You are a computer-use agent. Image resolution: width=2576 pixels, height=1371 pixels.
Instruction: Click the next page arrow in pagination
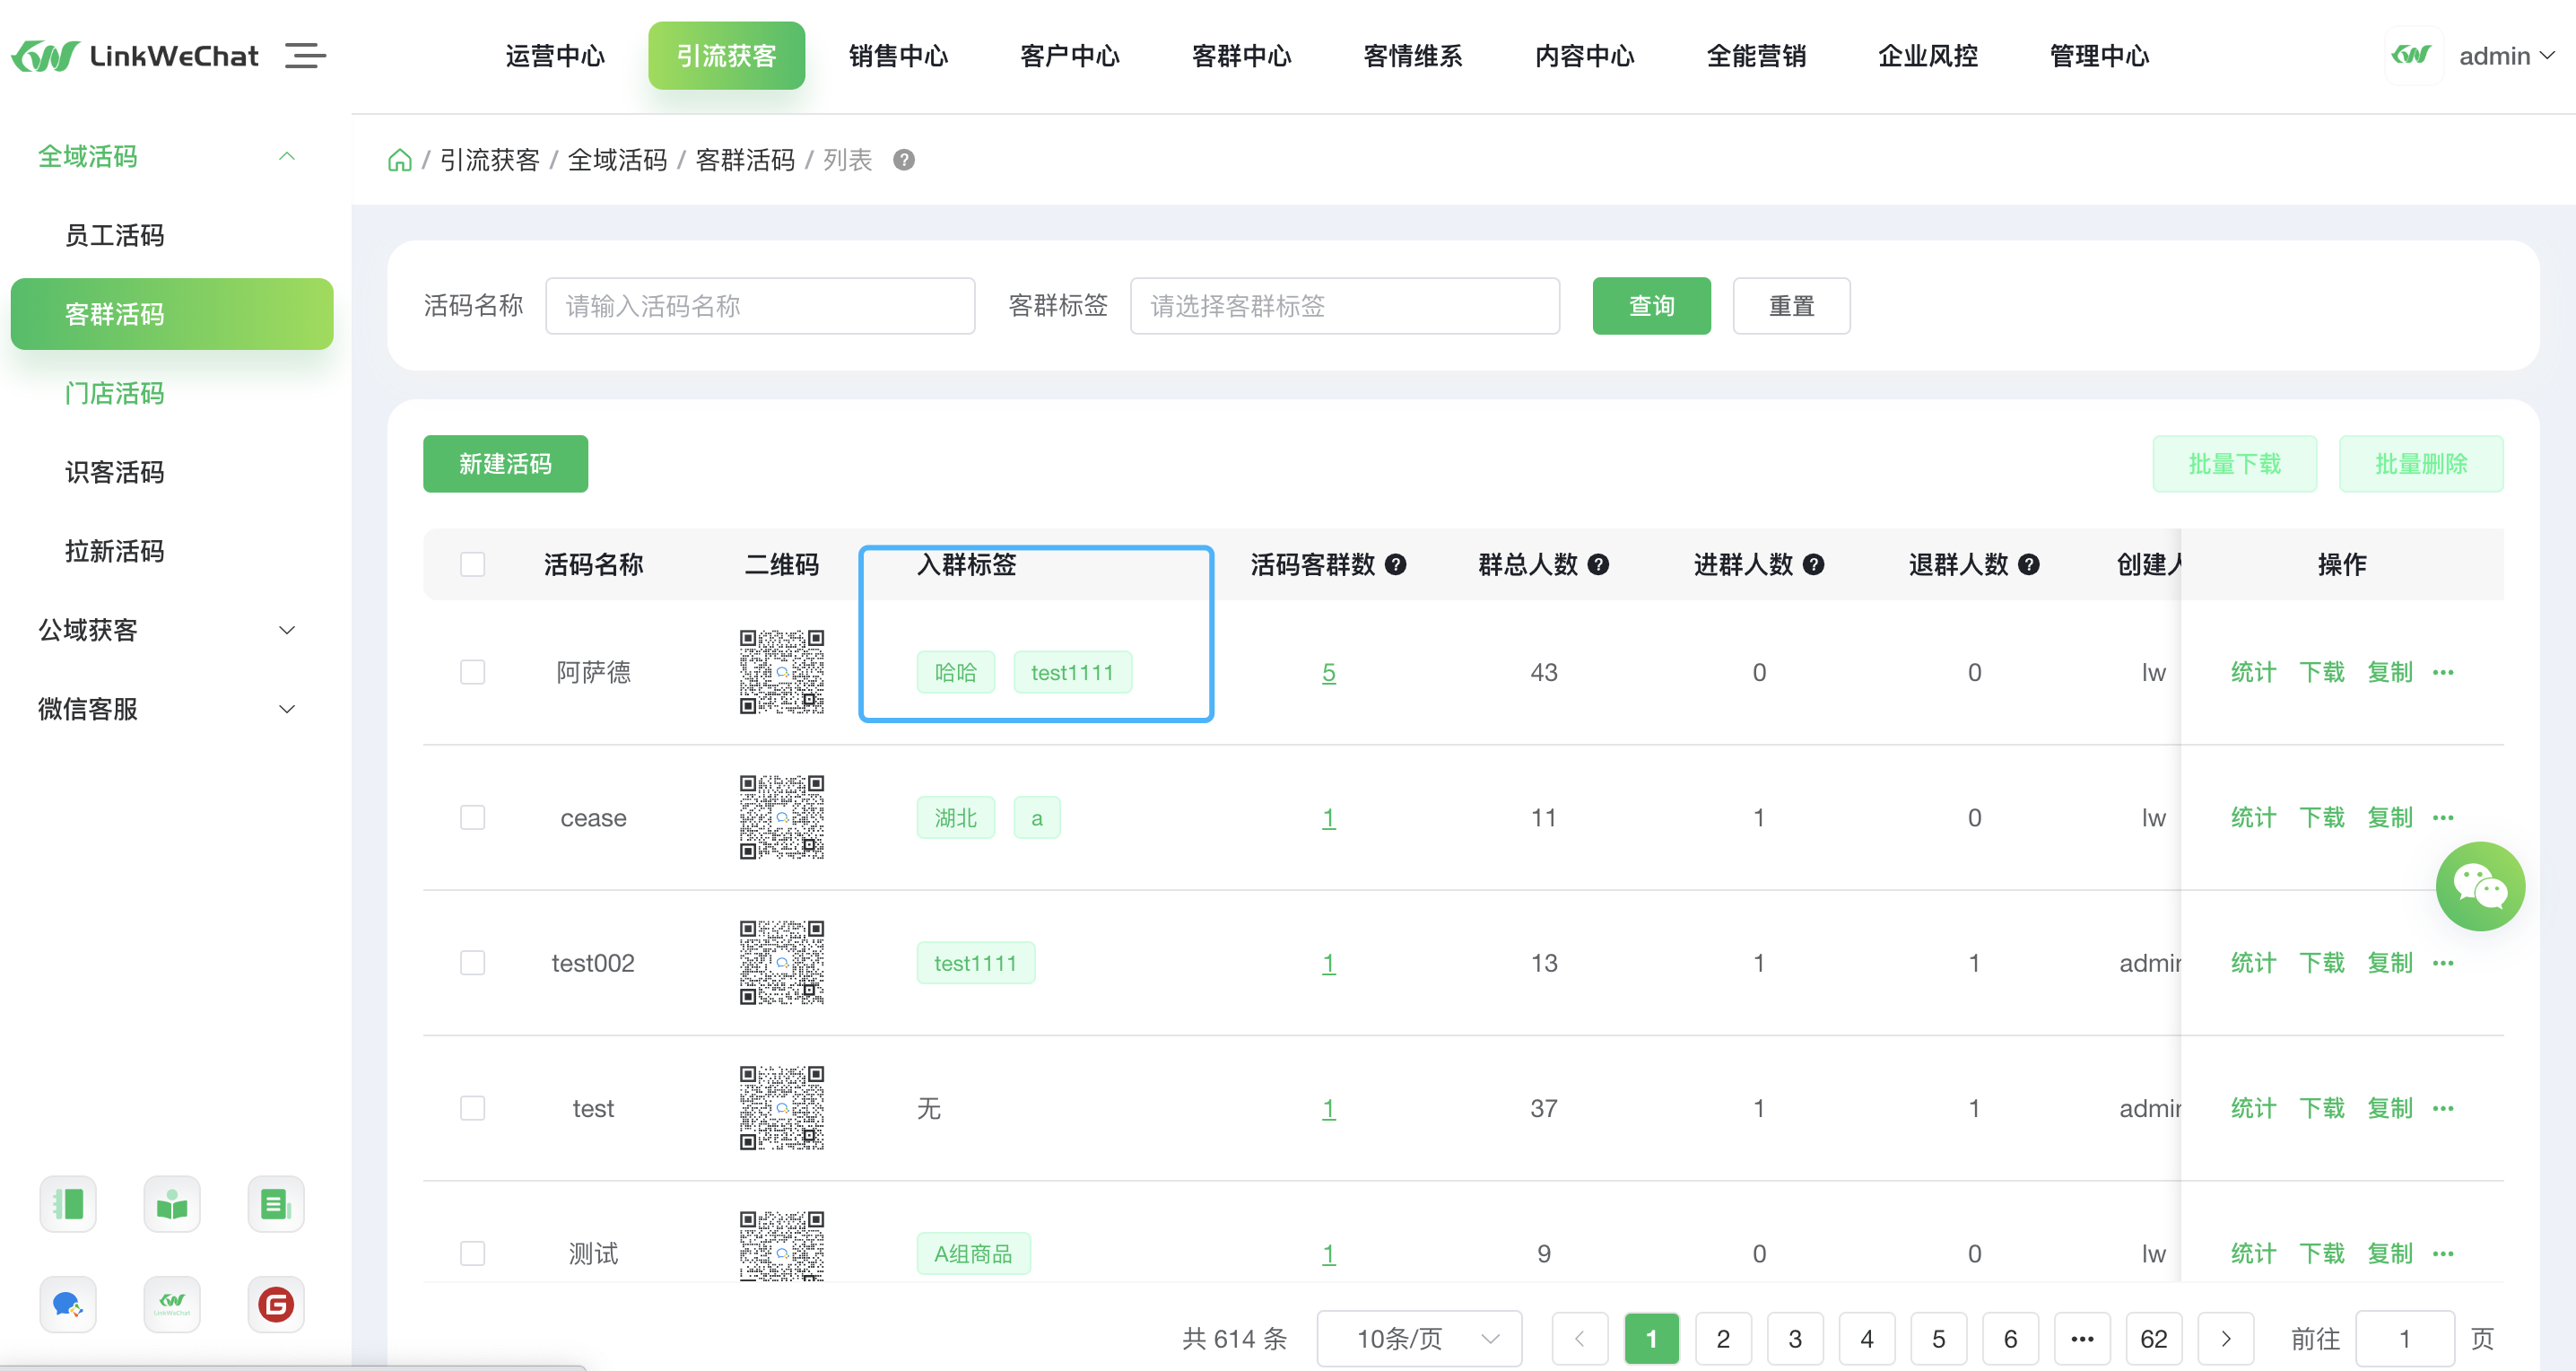2225,1338
